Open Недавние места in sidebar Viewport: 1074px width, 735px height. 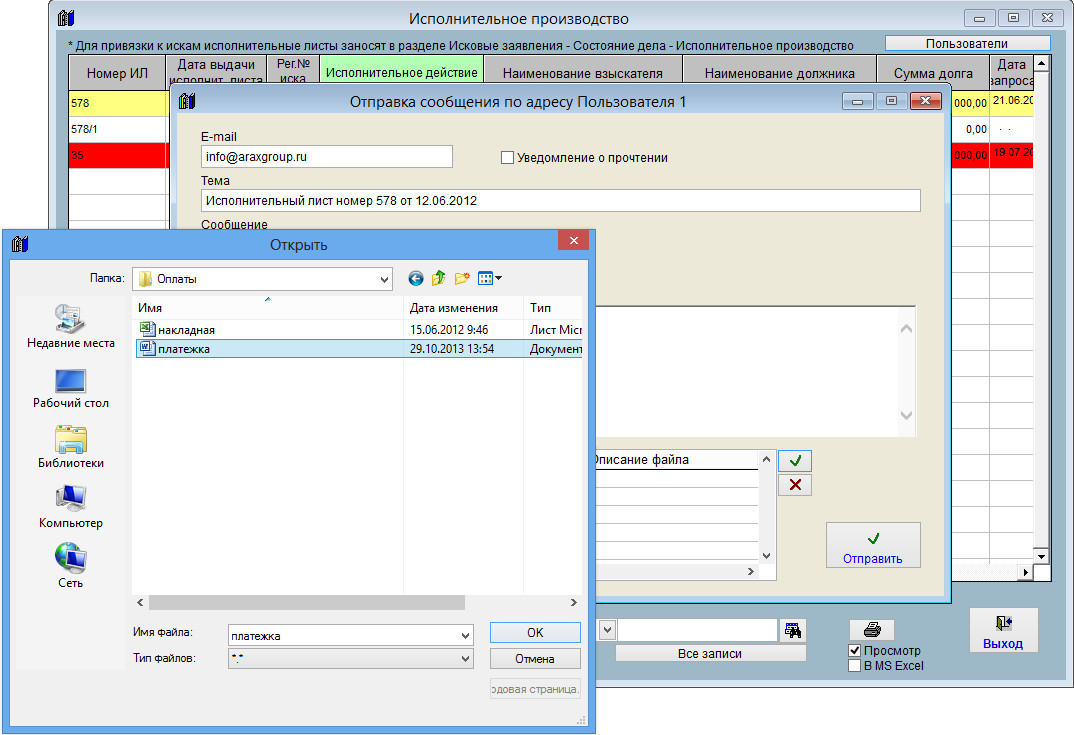70,326
